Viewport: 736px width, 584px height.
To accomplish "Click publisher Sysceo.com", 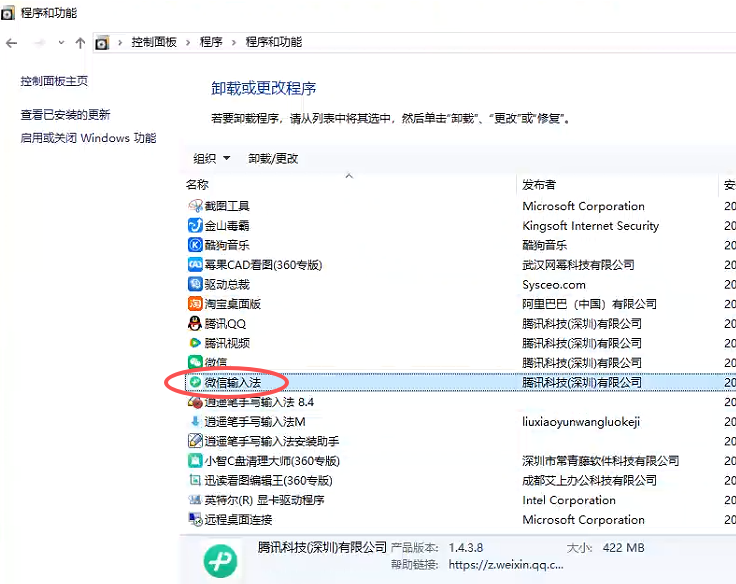I will 554,284.
